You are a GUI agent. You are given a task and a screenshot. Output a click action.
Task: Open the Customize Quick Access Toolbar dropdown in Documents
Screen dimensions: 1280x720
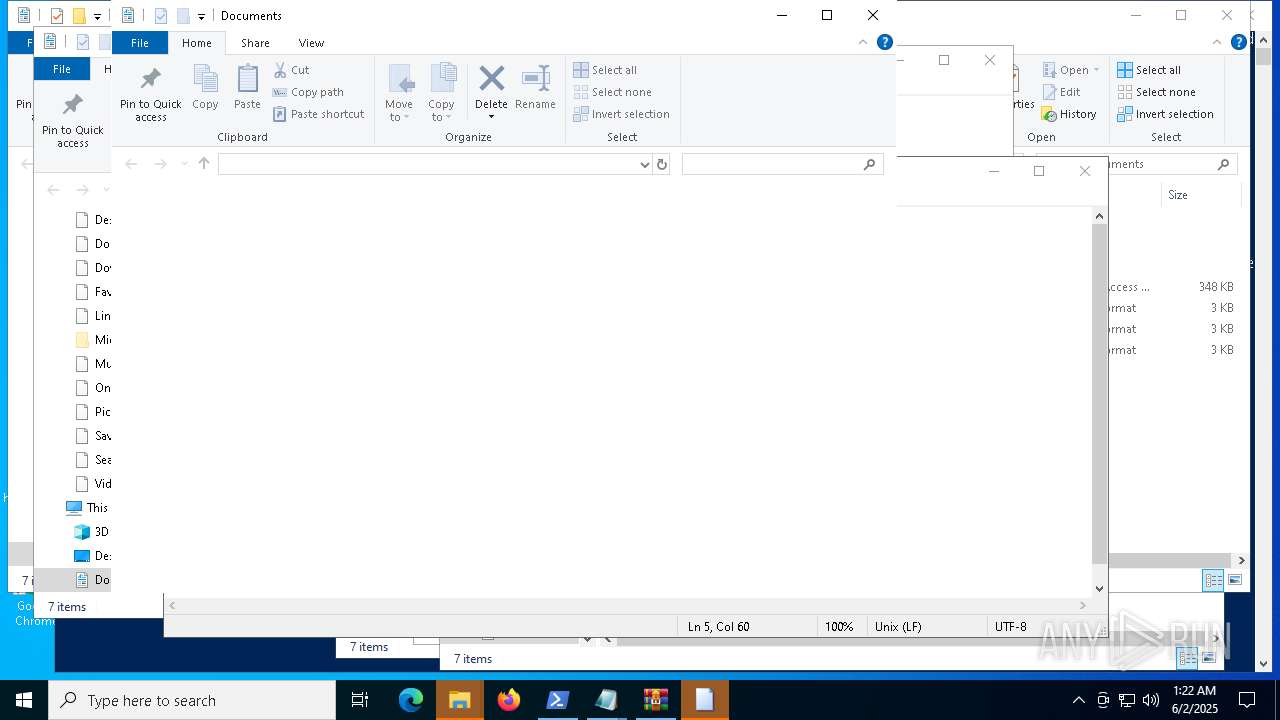(x=201, y=16)
